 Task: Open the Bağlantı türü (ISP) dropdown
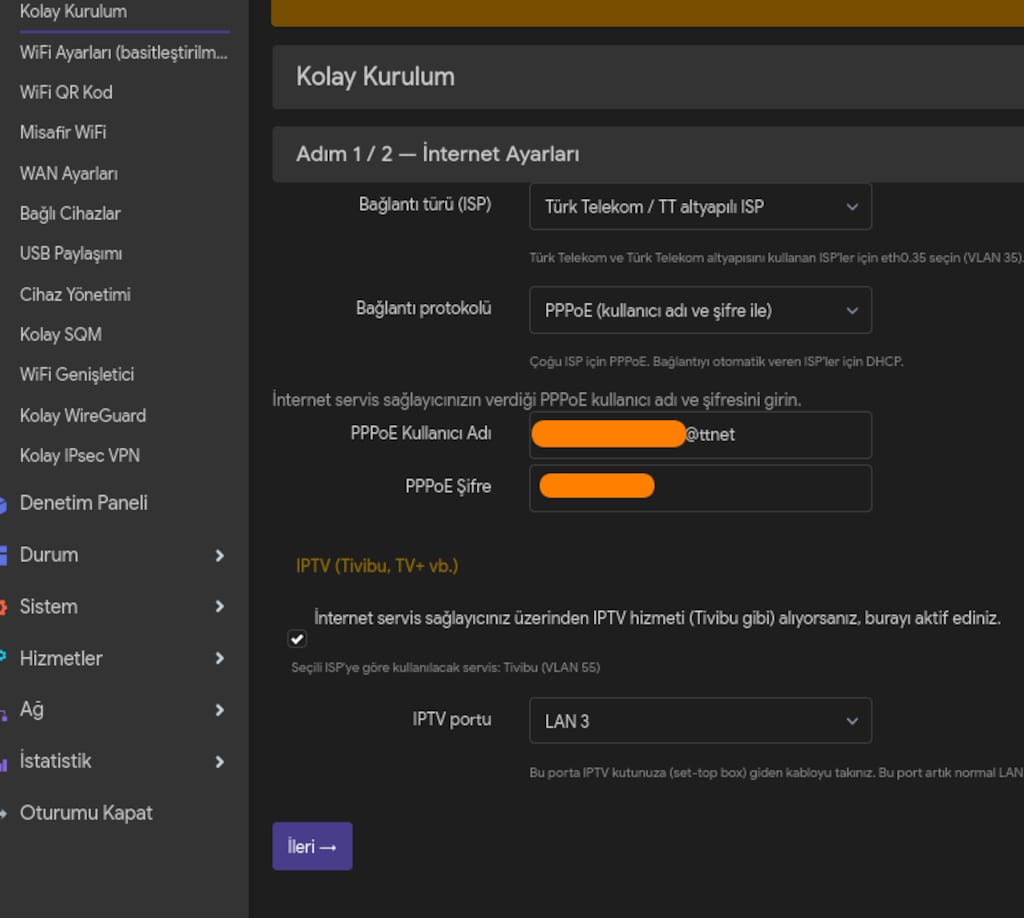(x=700, y=207)
